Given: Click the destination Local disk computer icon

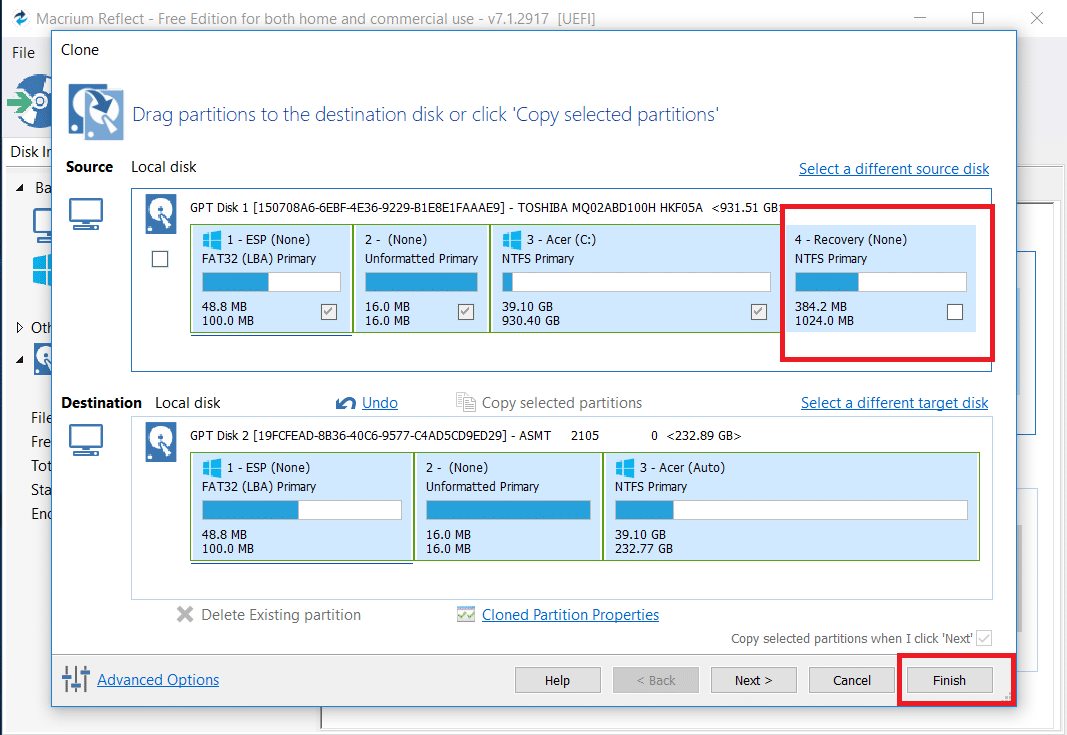Looking at the screenshot, I should coord(86,440).
